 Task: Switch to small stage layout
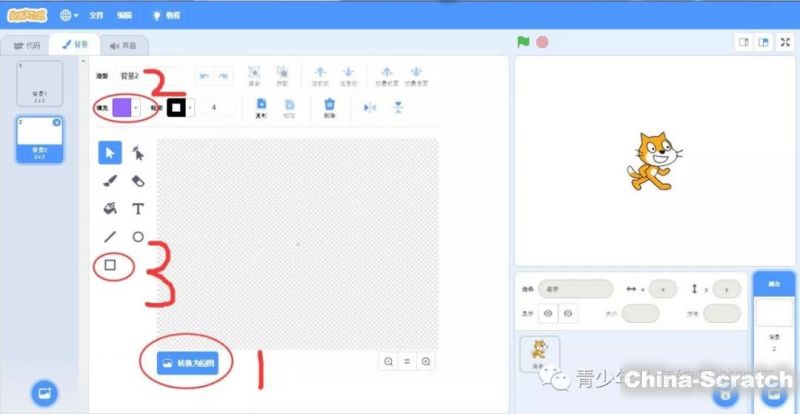coord(743,42)
